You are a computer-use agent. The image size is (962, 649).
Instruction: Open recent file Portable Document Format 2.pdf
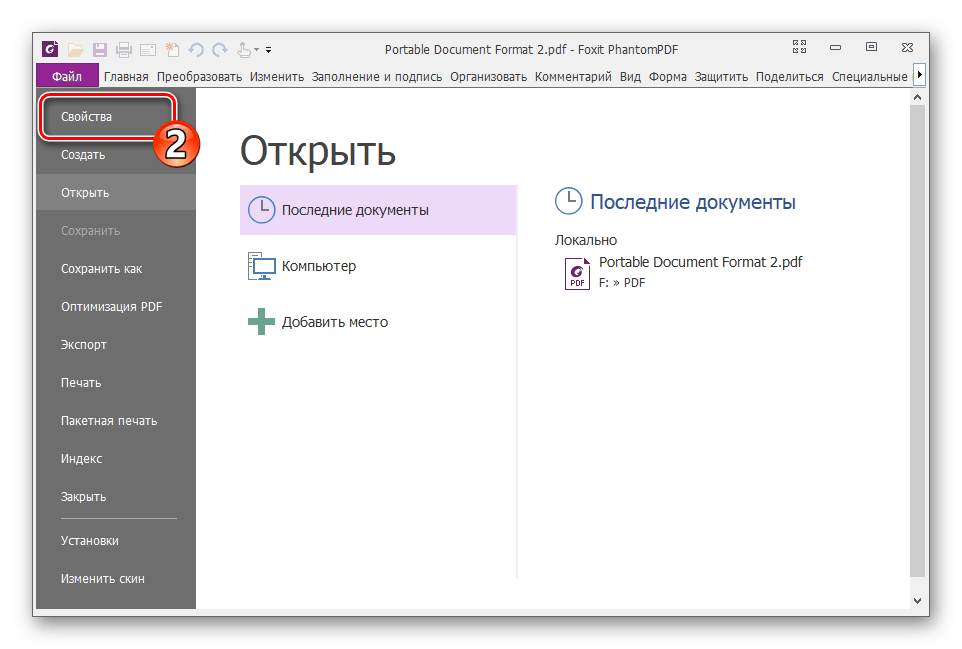pos(699,263)
